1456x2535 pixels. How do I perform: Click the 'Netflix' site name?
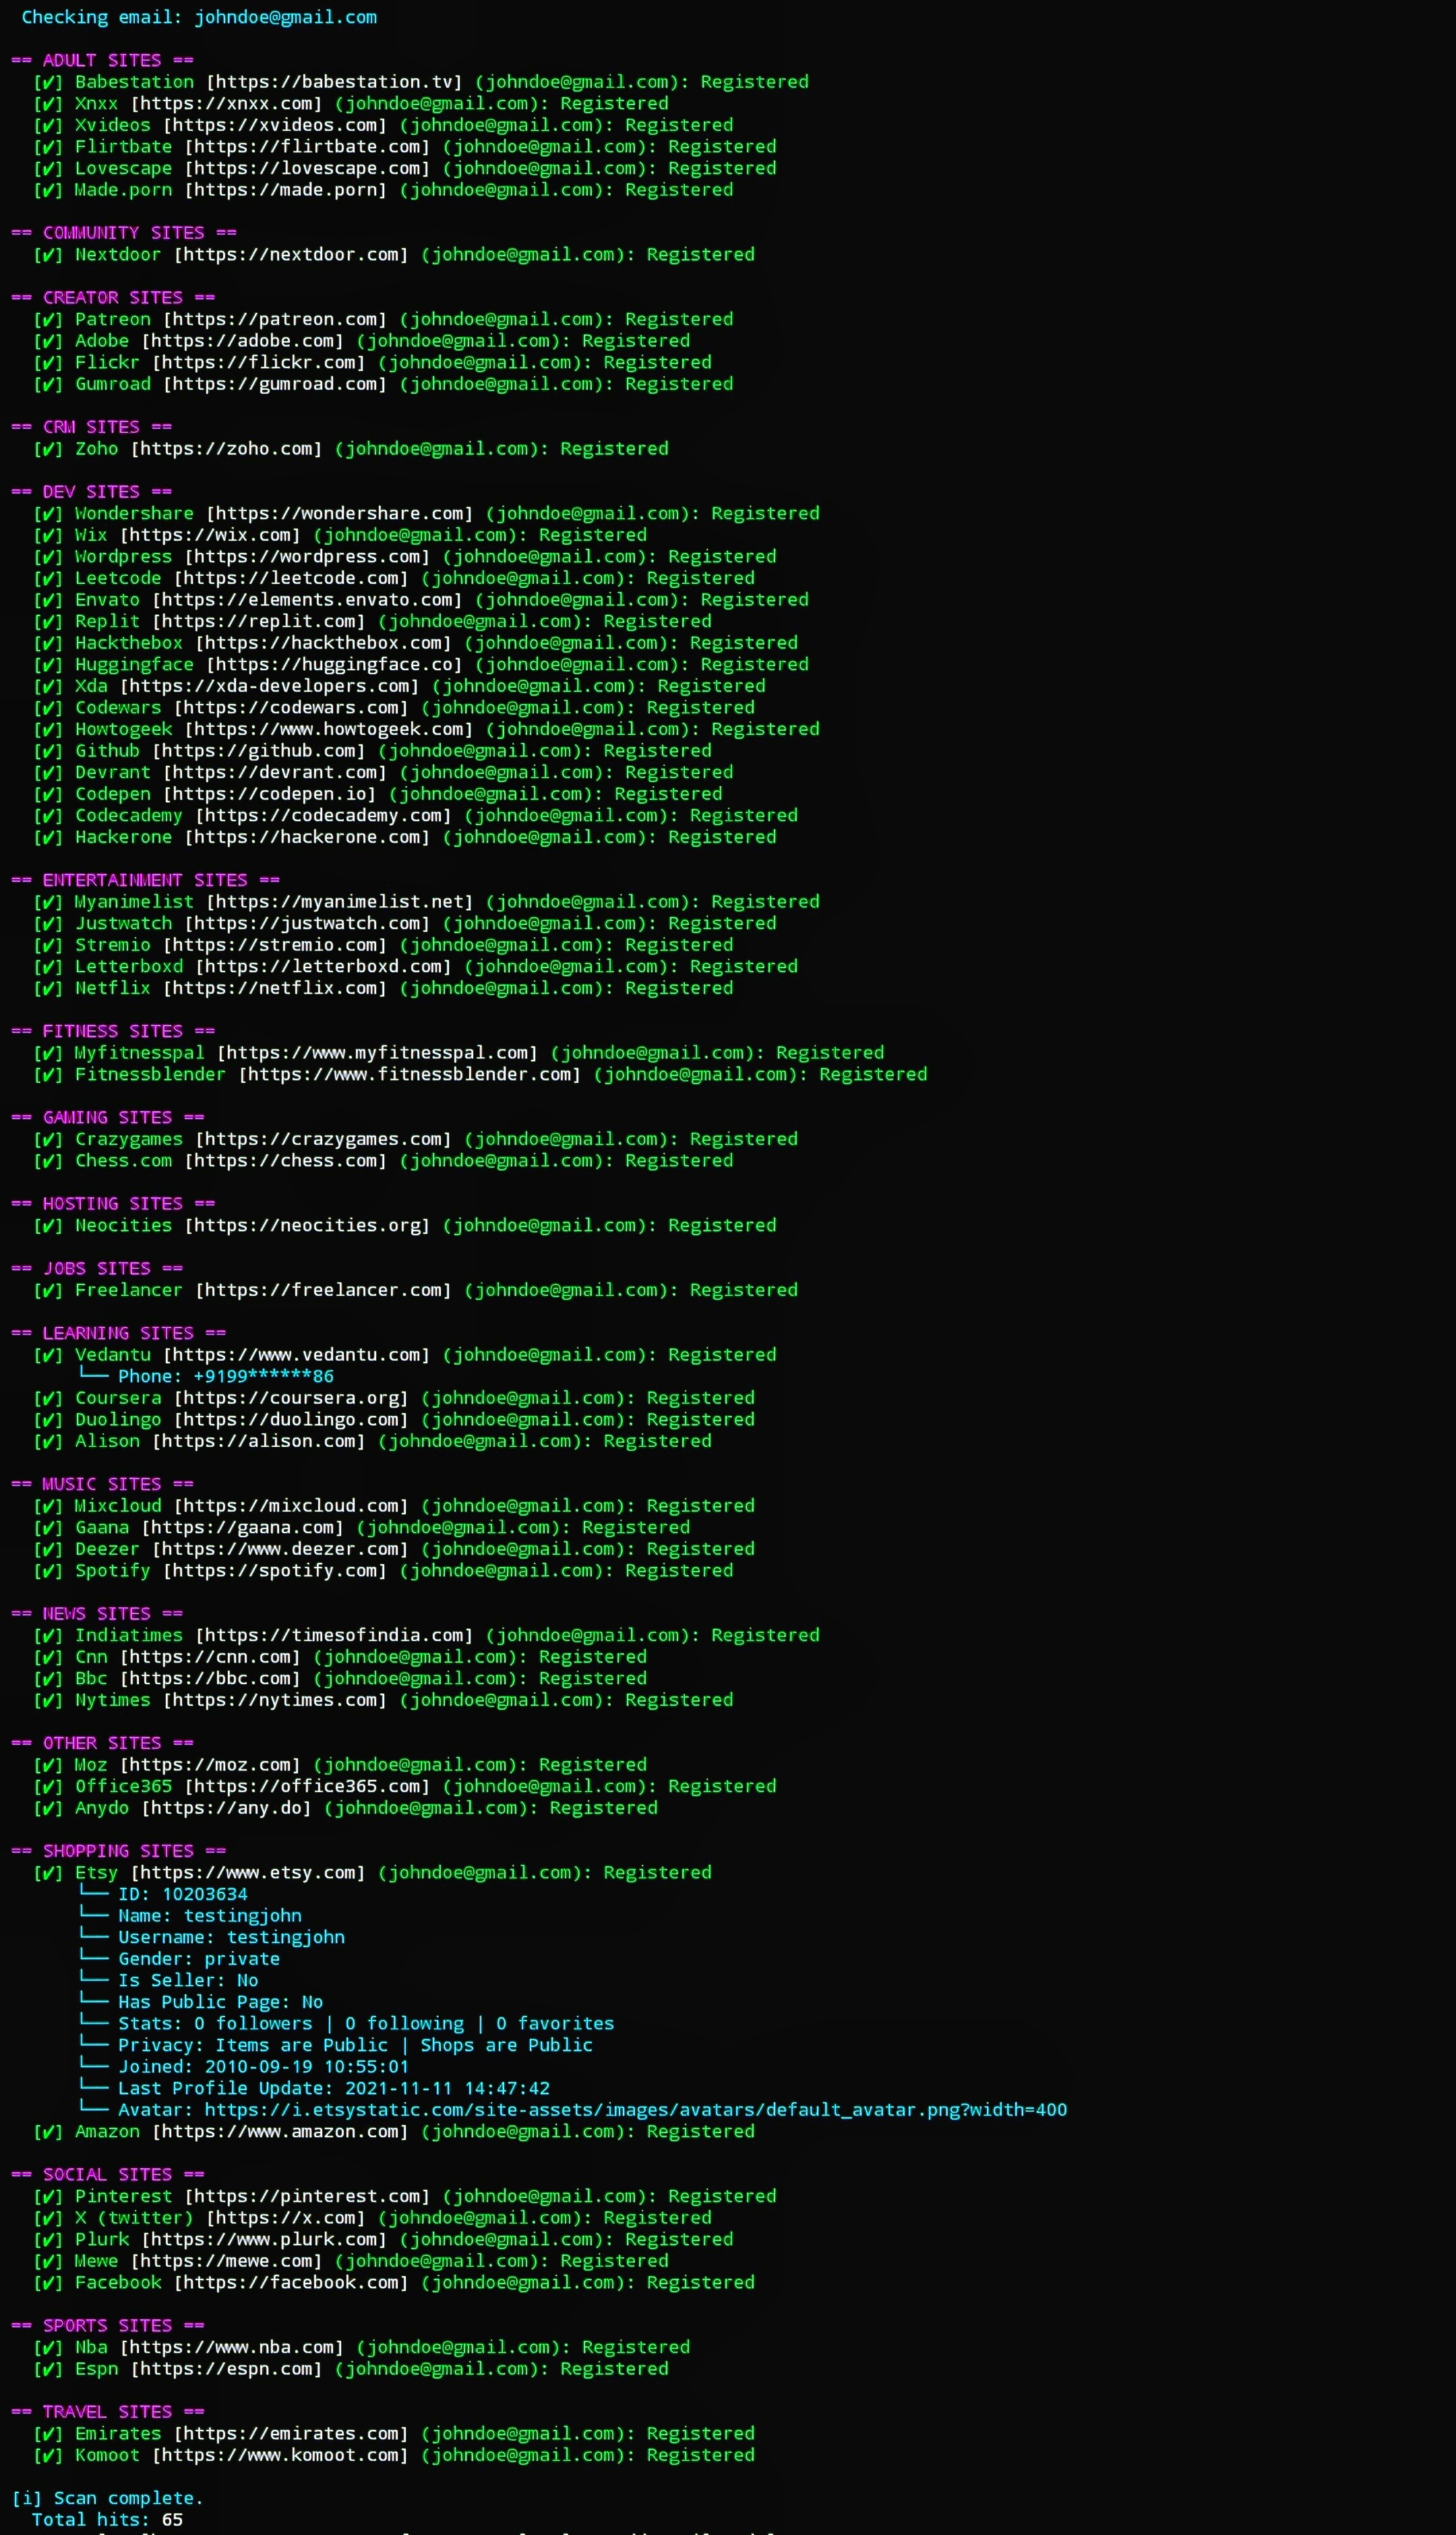pos(113,988)
